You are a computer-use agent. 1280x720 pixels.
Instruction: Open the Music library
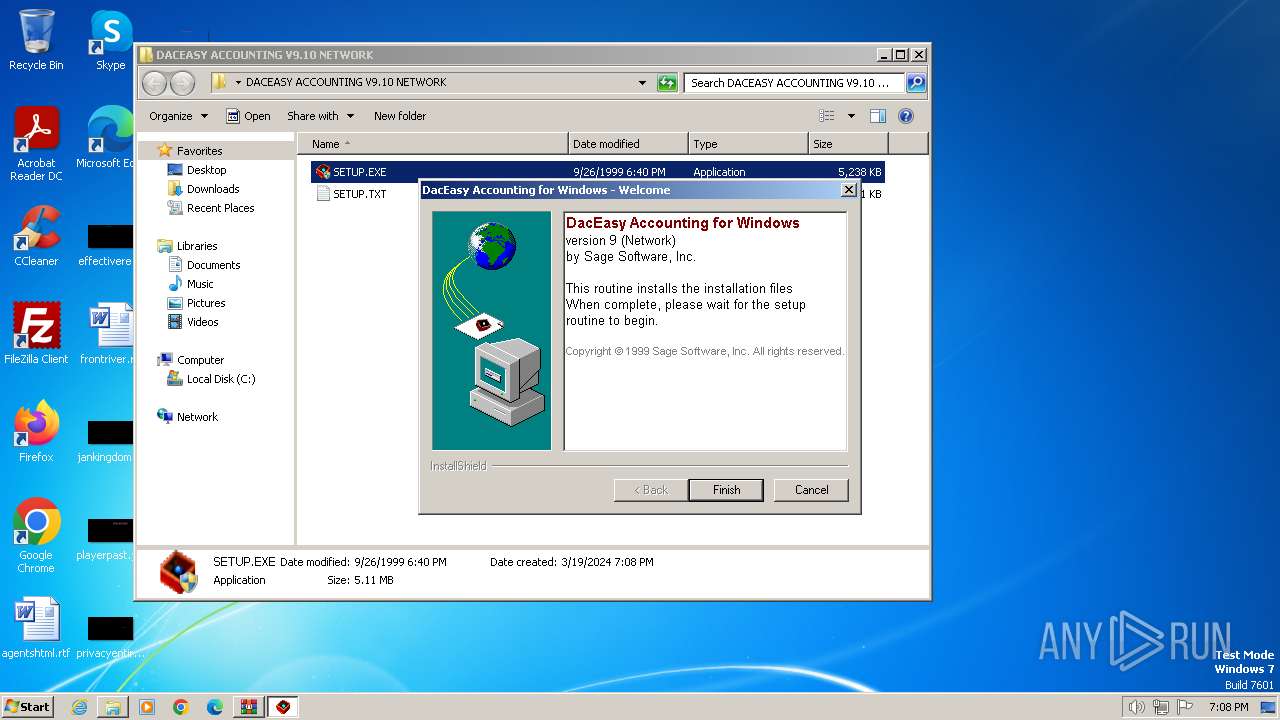coord(200,284)
